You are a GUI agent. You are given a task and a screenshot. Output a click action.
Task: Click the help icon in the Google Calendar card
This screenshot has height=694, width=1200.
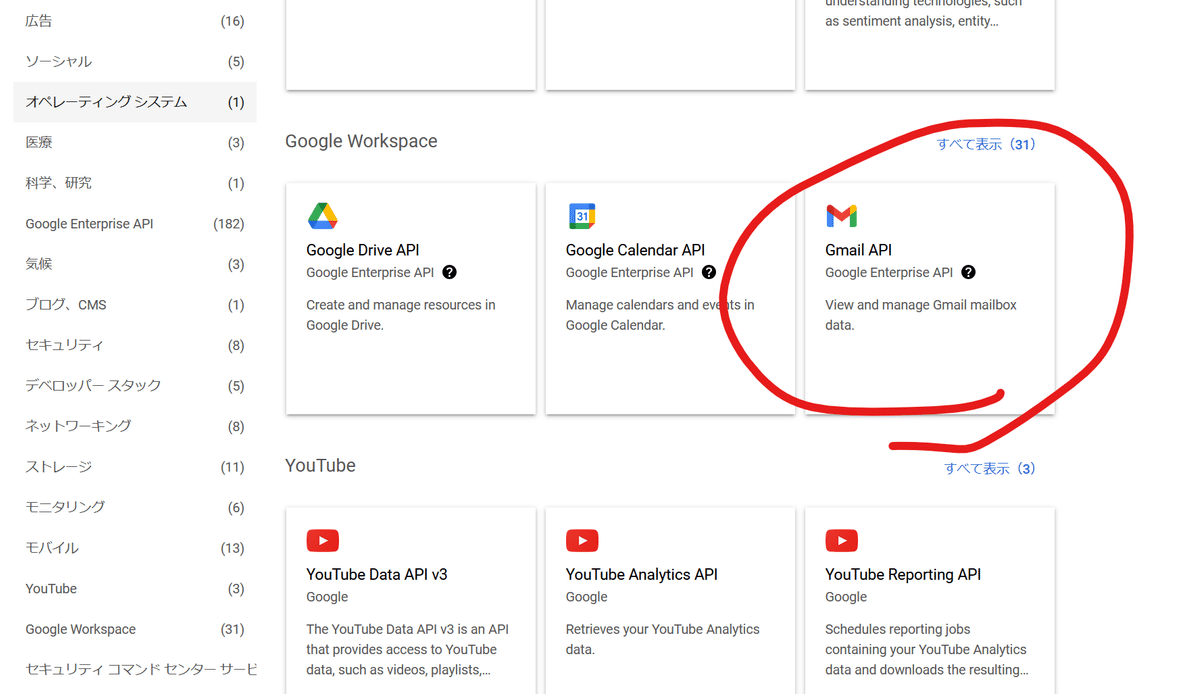pyautogui.click(x=709, y=272)
